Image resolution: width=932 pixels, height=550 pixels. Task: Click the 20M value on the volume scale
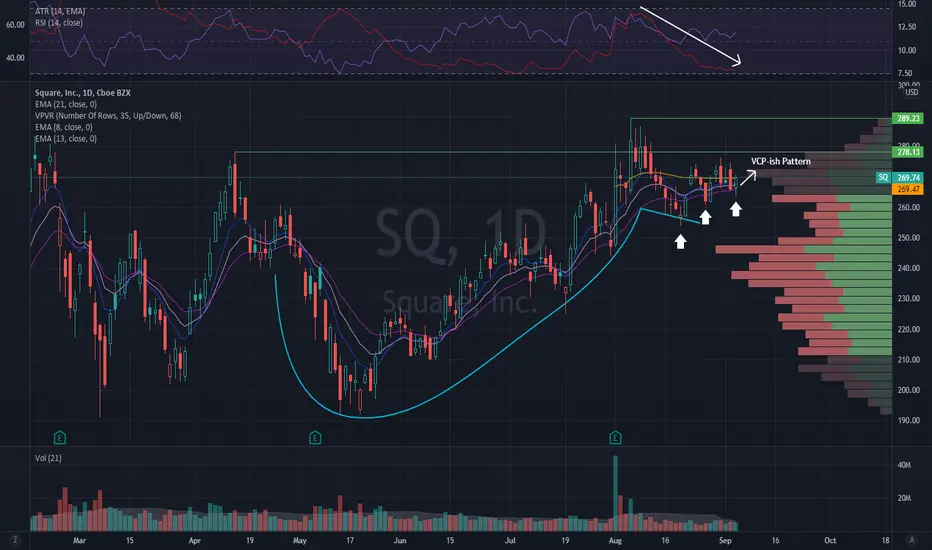(x=904, y=498)
